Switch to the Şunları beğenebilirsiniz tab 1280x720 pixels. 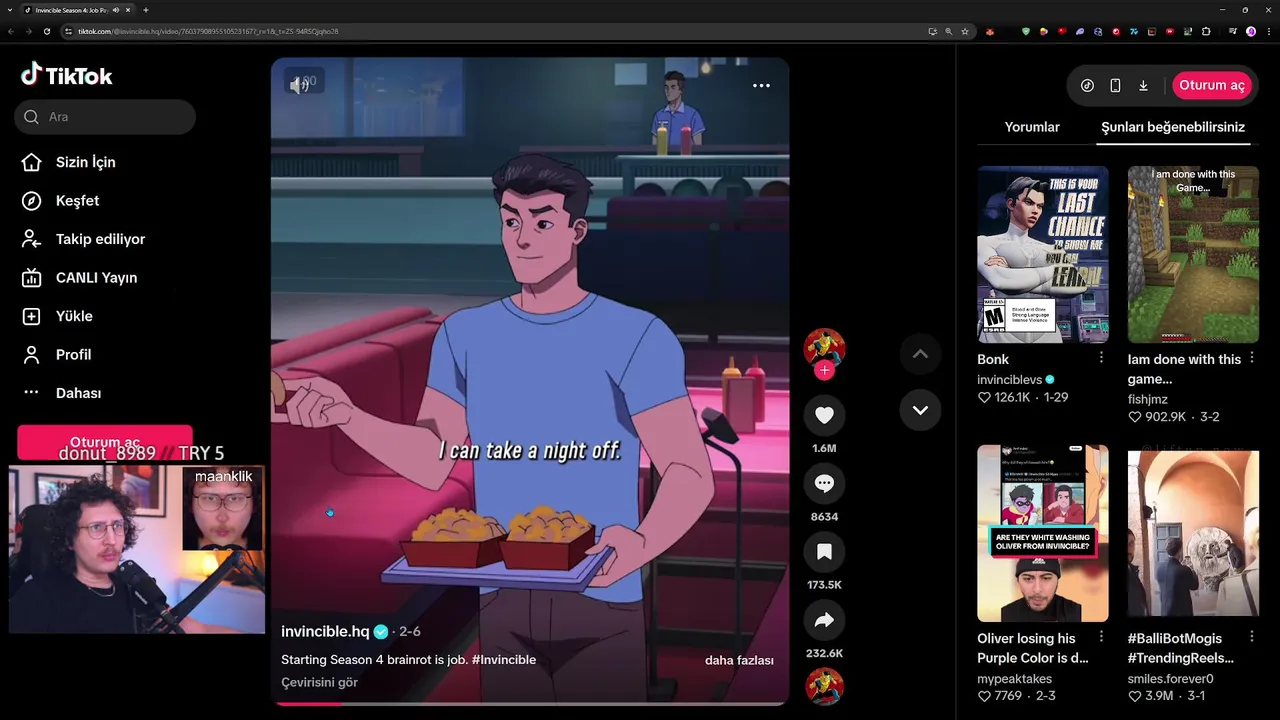(1173, 127)
